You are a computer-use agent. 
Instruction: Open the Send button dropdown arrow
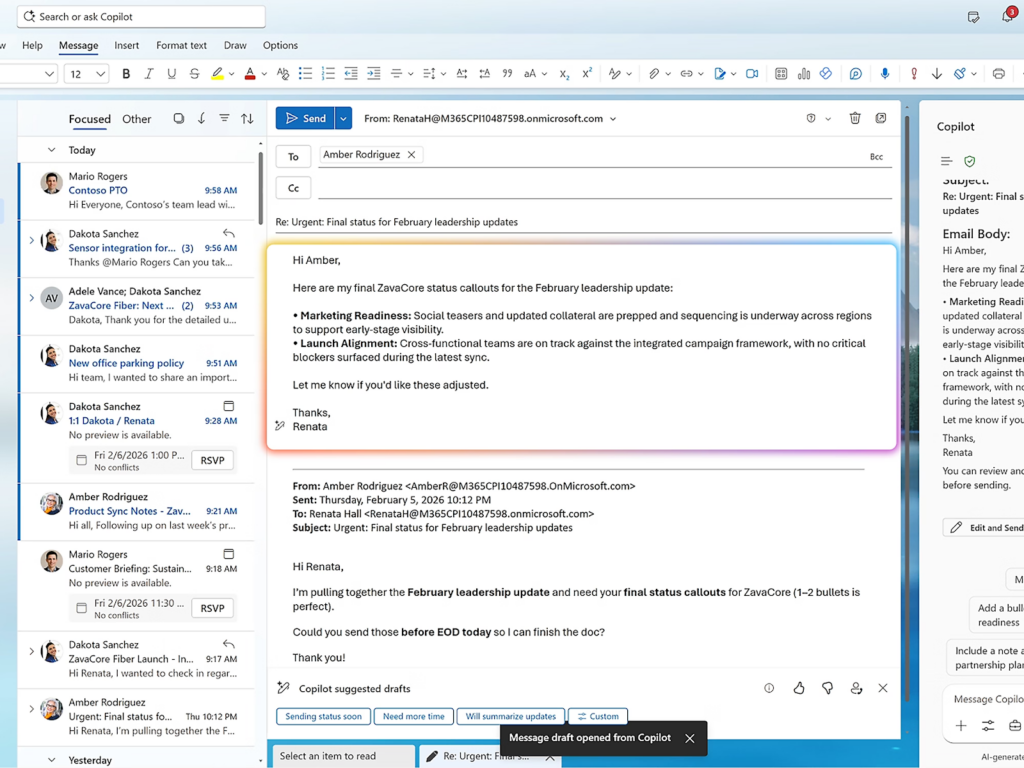click(341, 117)
